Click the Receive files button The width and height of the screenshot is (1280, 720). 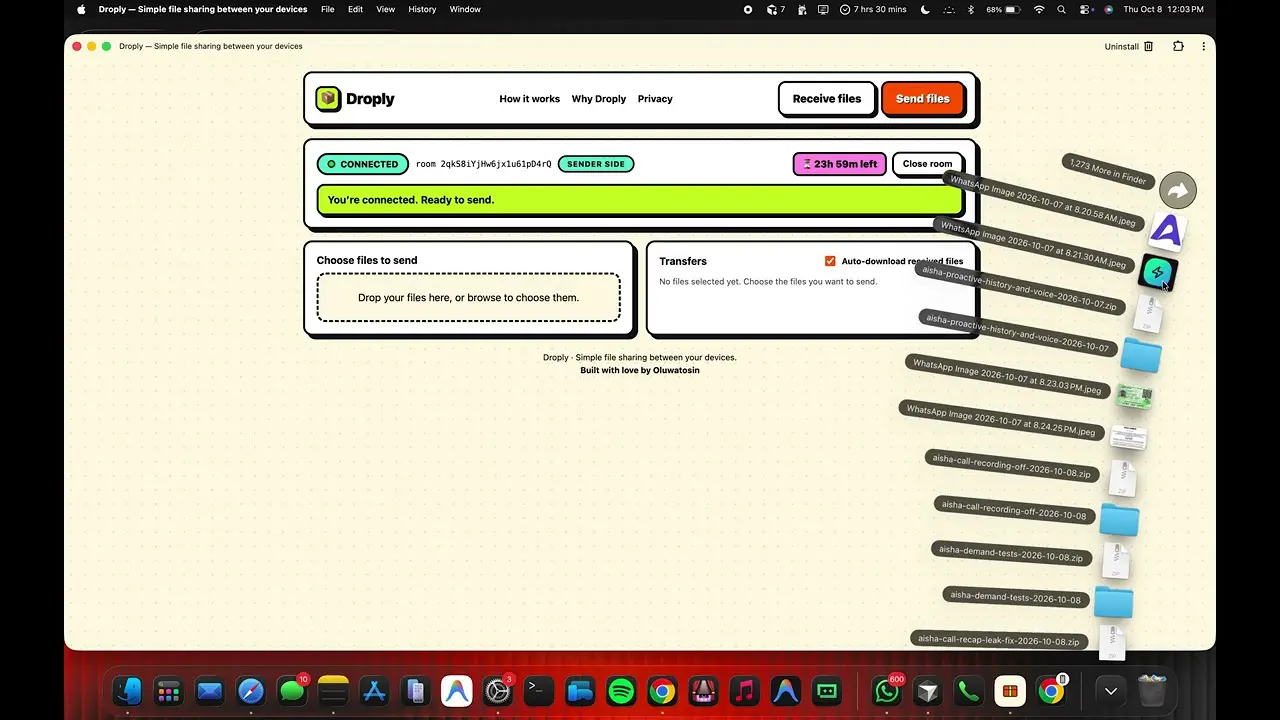point(827,99)
